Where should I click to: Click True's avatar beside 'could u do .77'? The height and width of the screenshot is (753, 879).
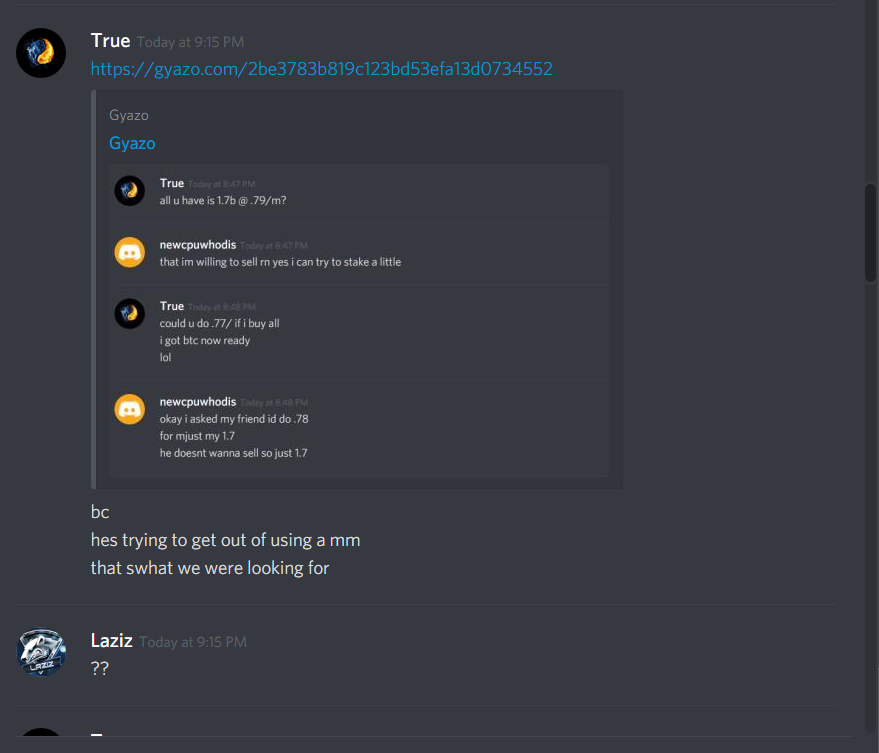129,313
